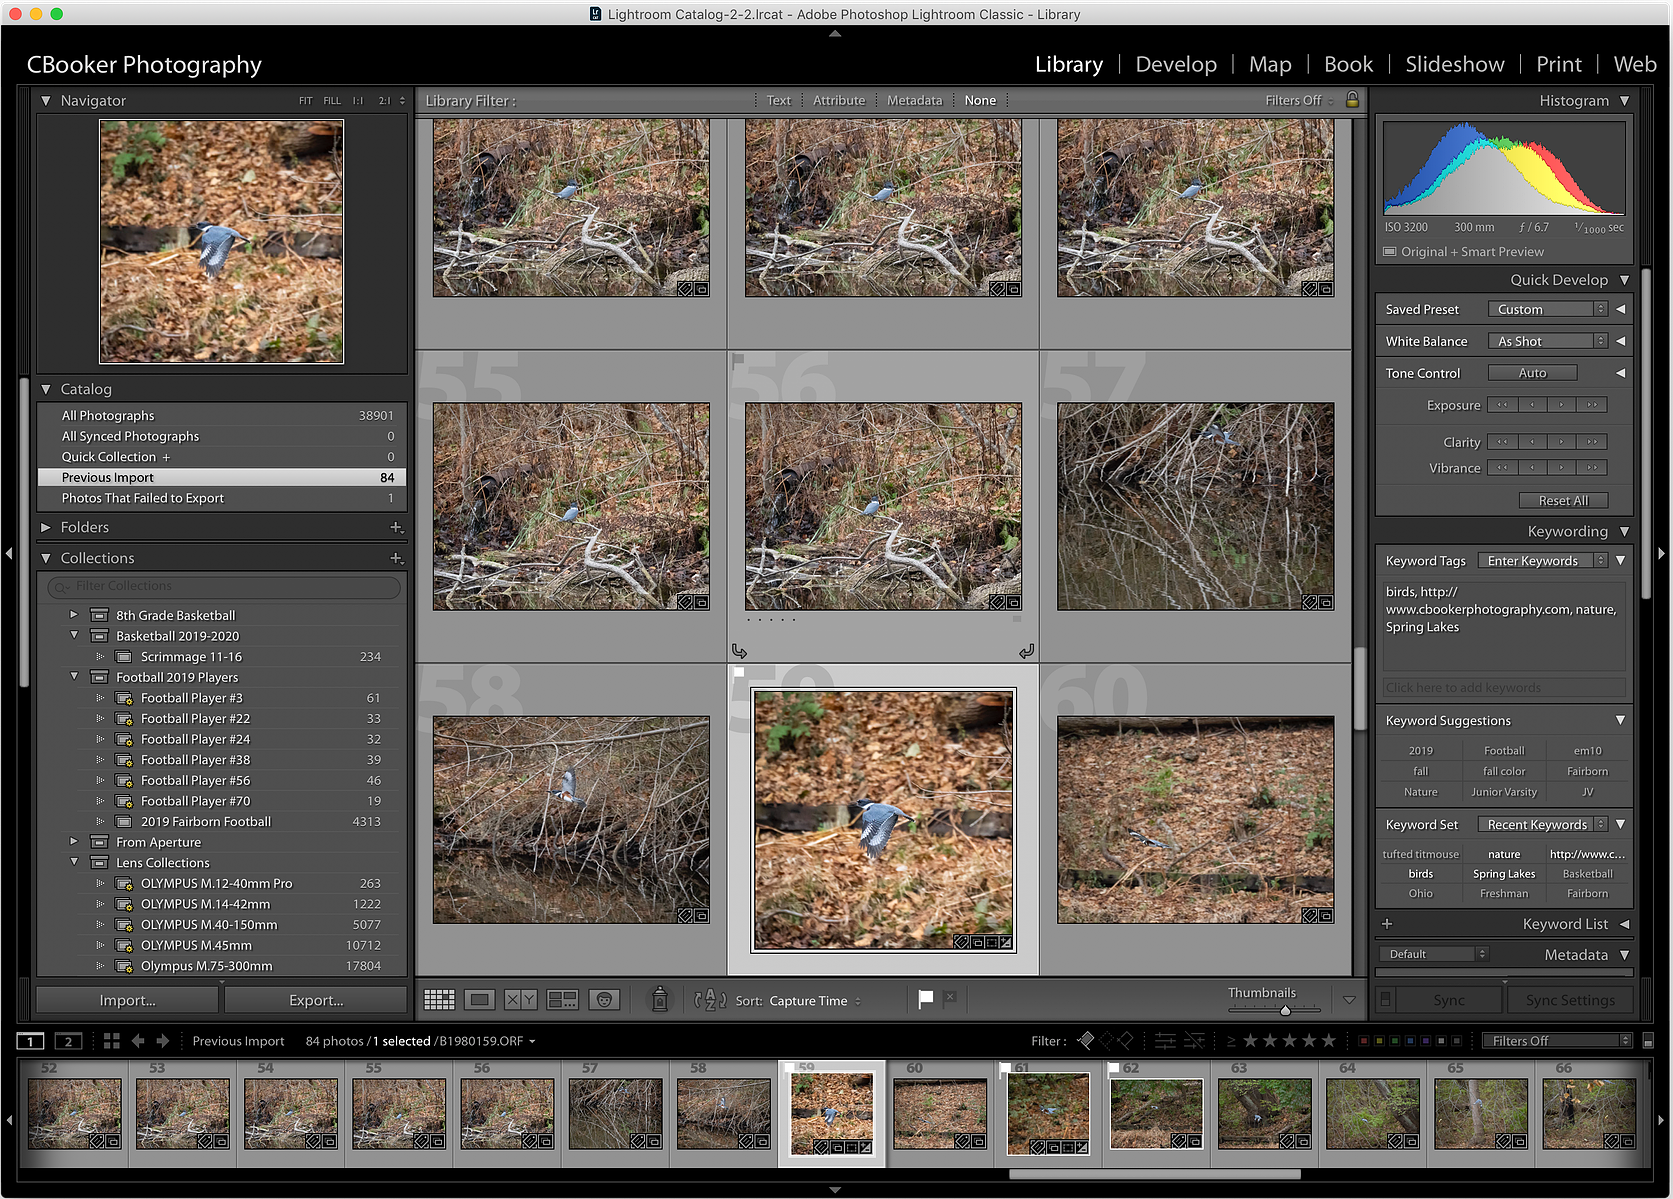Toggle the filmstrip filter on/off switch
The image size is (1673, 1199).
(1648, 1041)
